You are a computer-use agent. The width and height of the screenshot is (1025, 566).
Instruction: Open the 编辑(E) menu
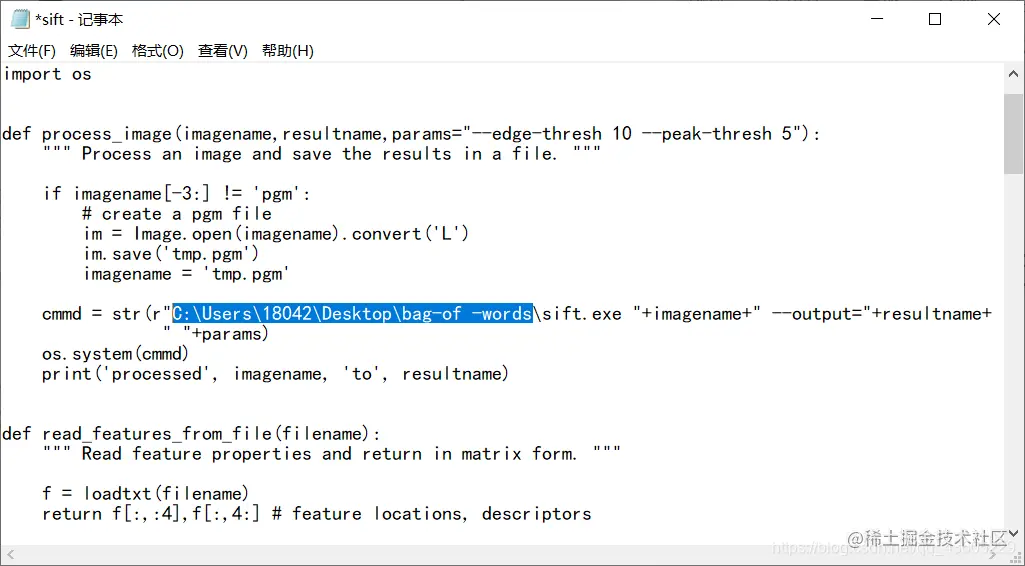point(93,50)
